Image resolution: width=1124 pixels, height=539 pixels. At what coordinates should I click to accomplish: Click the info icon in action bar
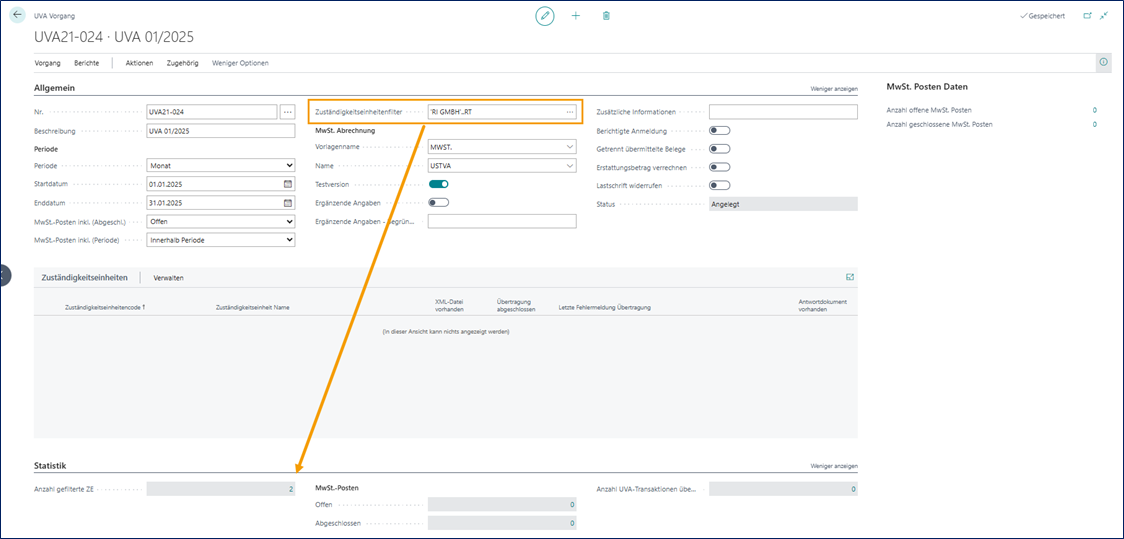pos(1103,62)
